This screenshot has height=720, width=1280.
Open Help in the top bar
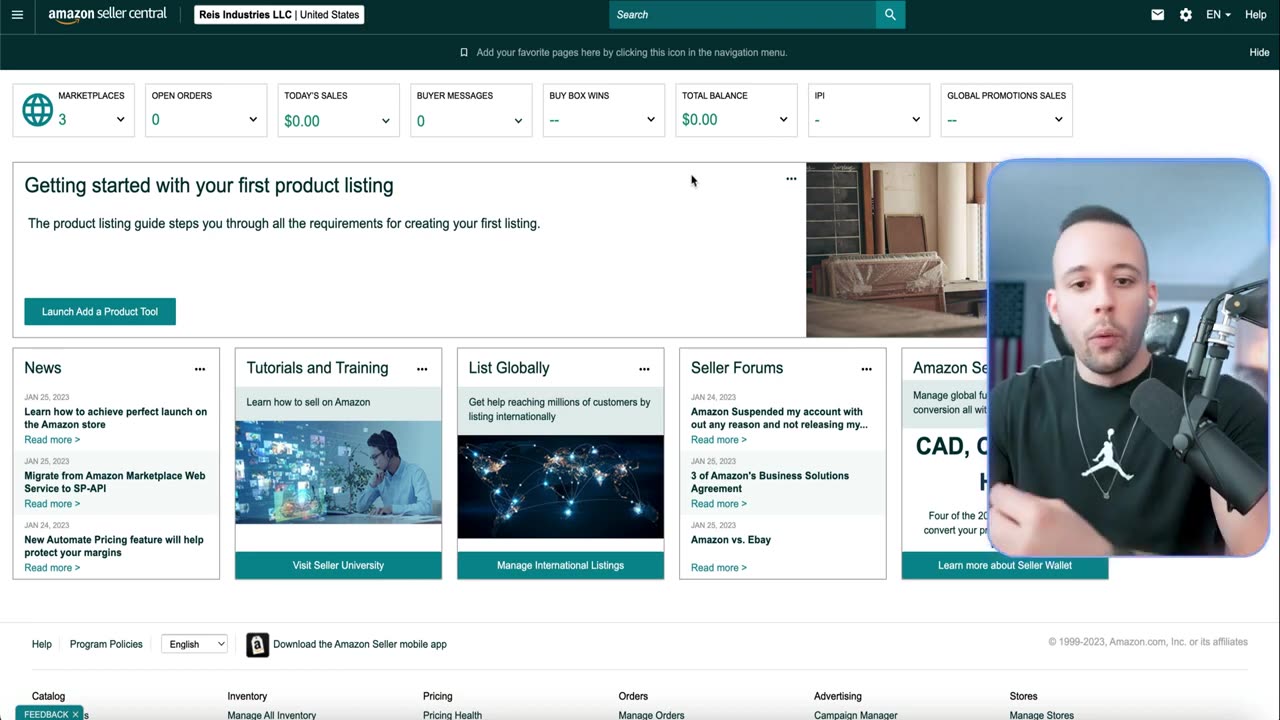pyautogui.click(x=1255, y=15)
